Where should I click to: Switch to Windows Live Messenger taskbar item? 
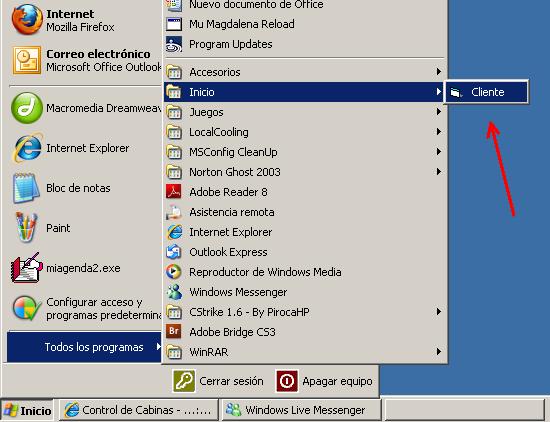(302, 410)
